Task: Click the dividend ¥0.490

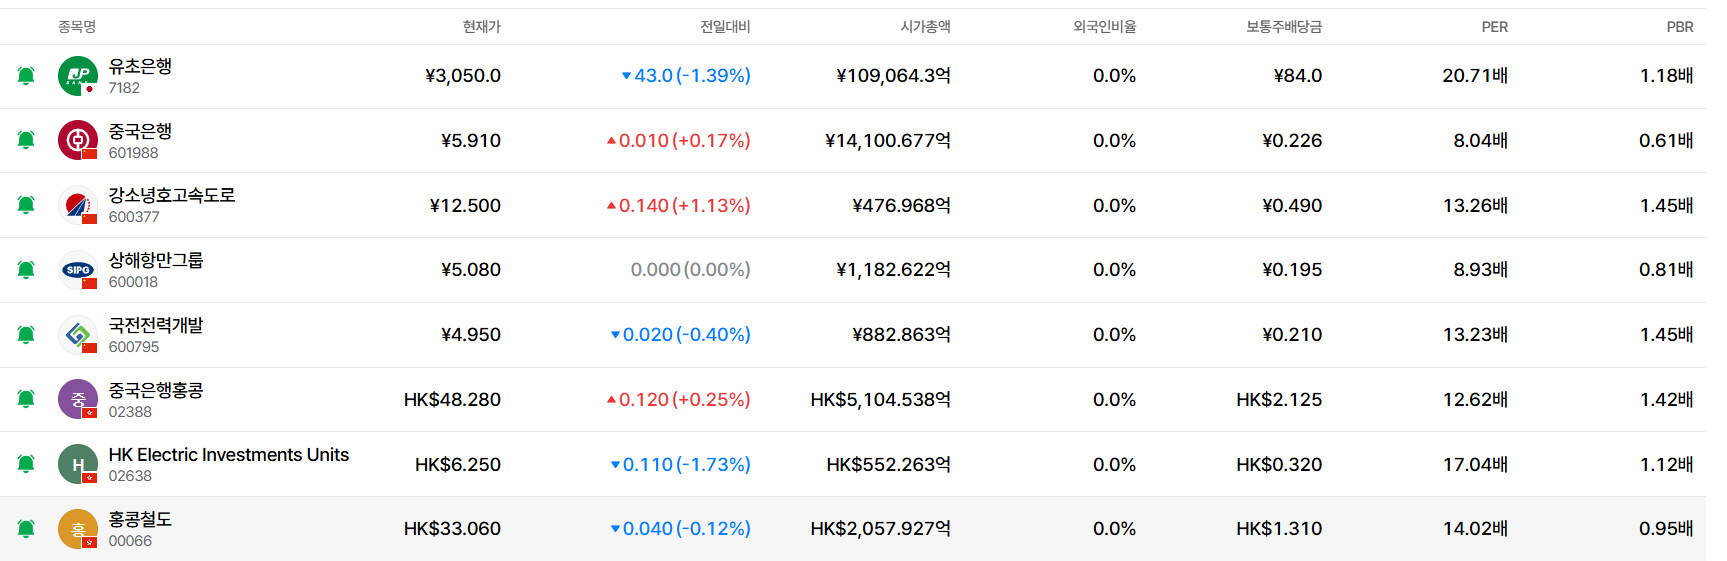Action: [x=1292, y=205]
